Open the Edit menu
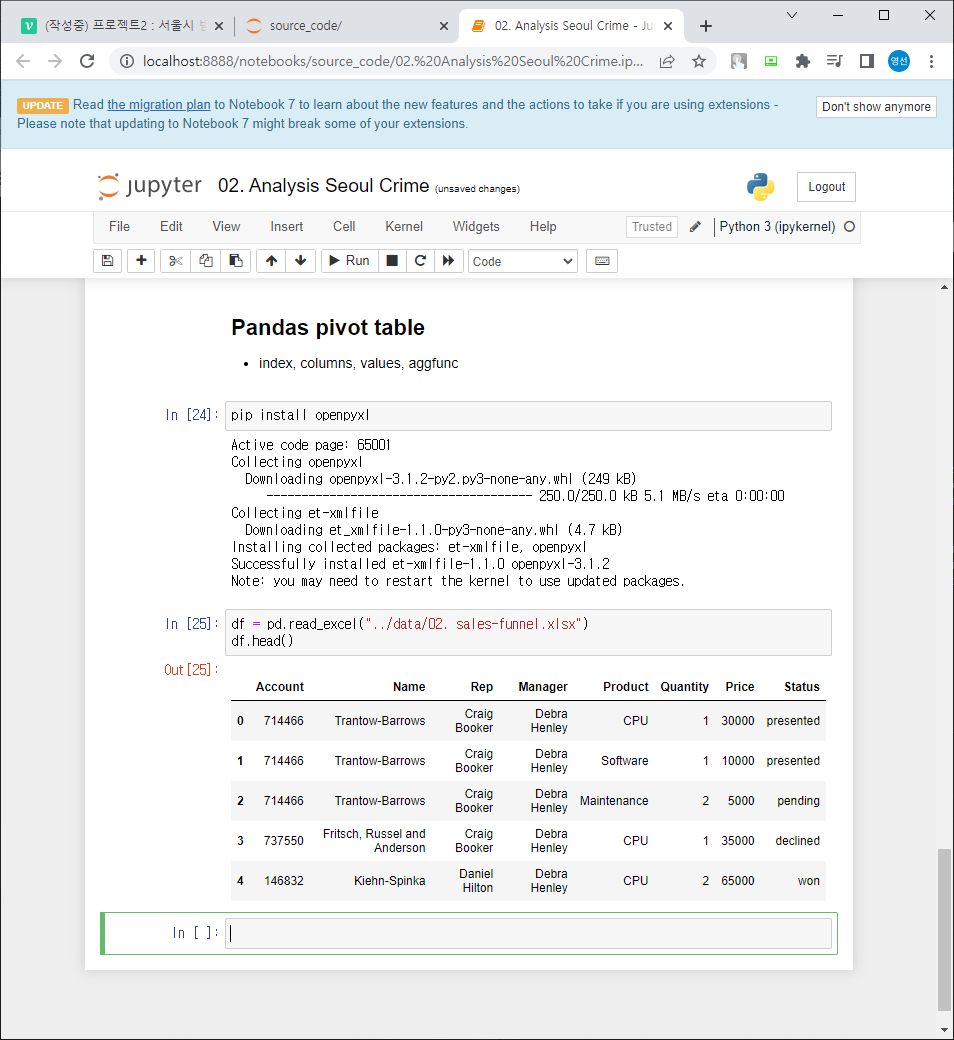This screenshot has width=954, height=1040. tap(171, 227)
